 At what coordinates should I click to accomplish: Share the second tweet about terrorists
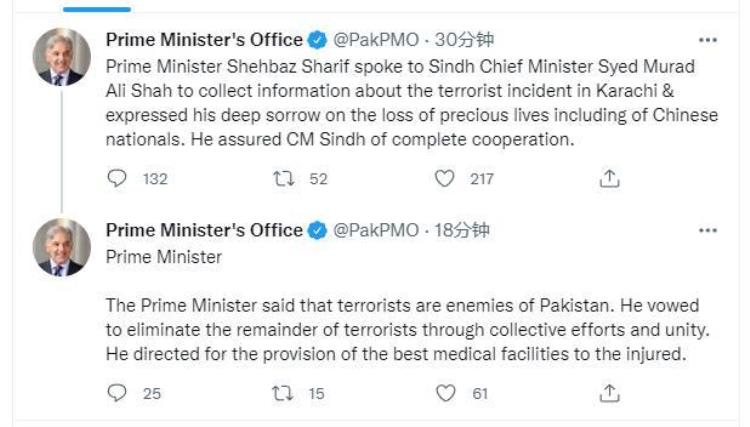point(609,393)
